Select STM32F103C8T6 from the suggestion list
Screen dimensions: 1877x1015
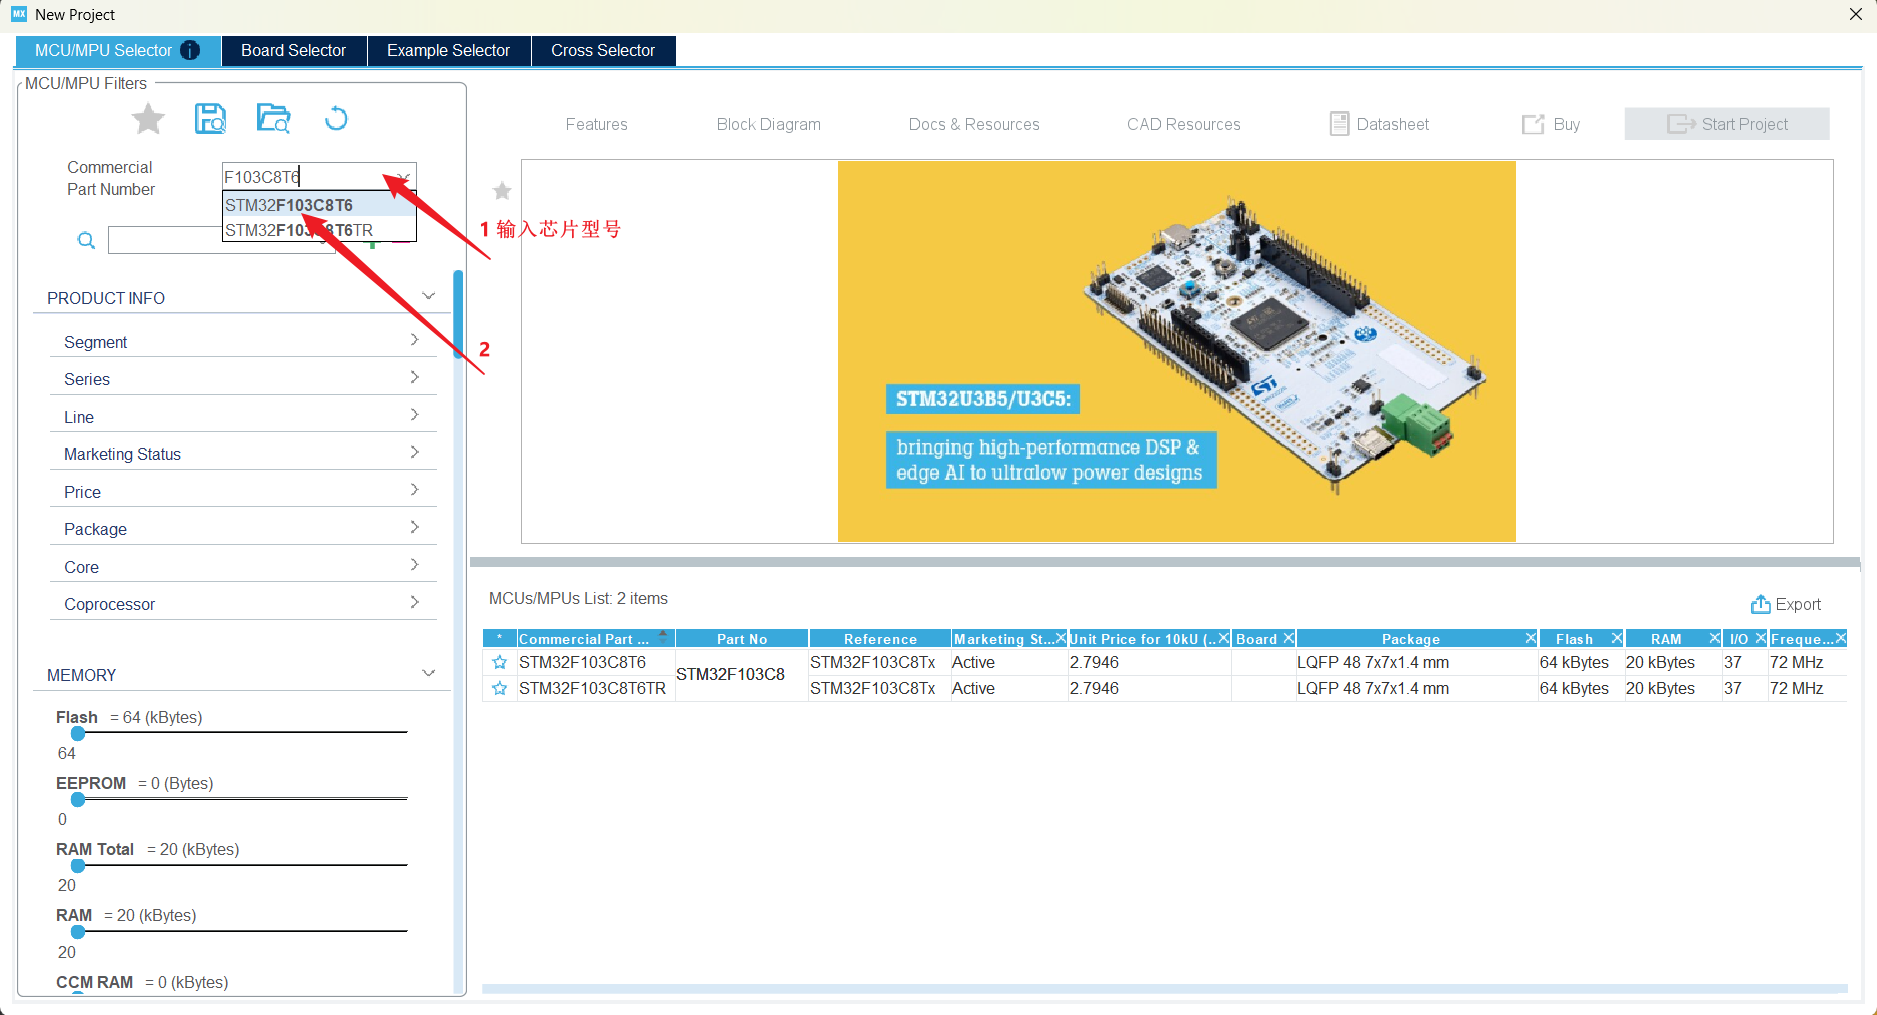[319, 205]
